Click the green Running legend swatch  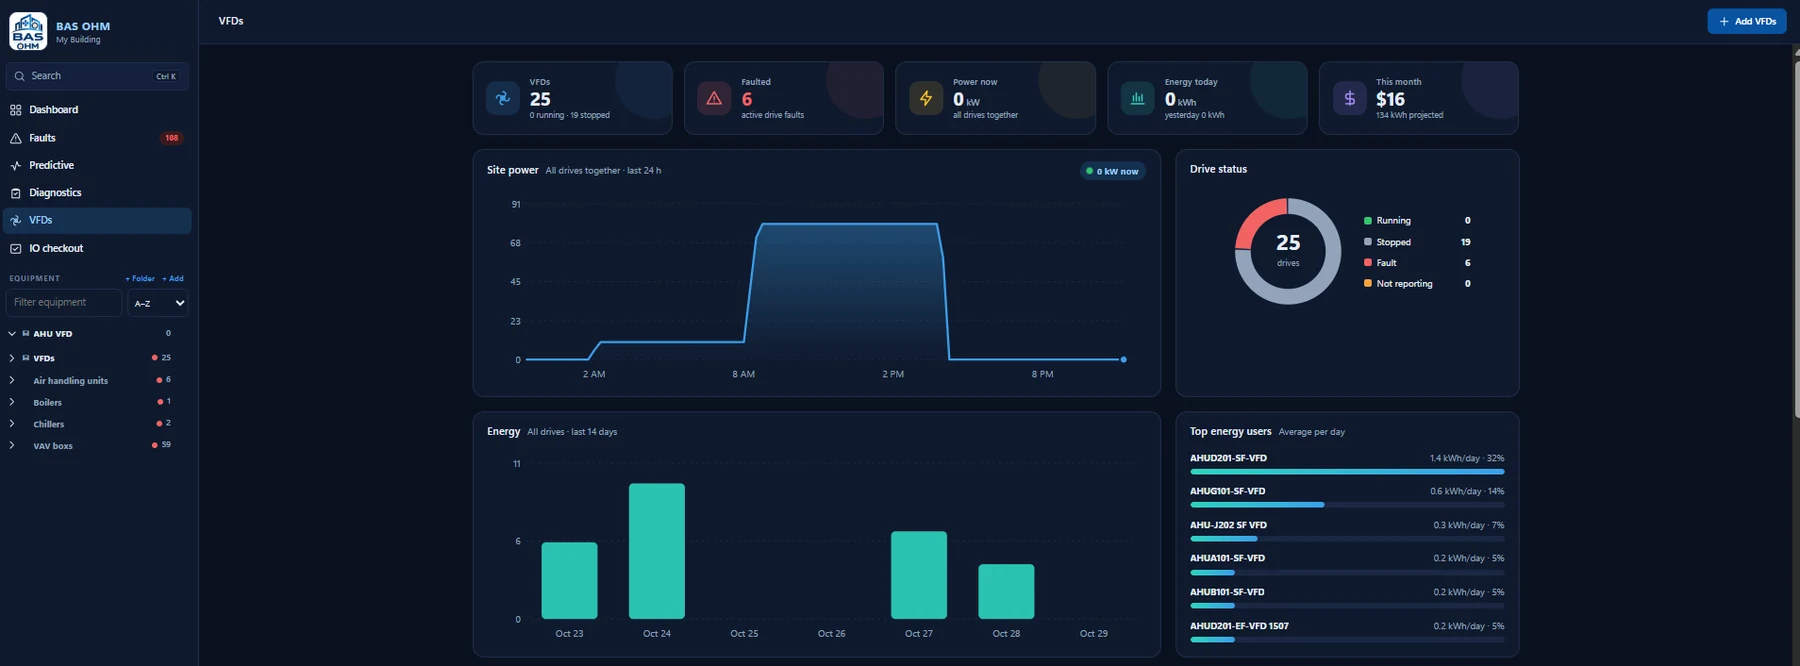pos(1368,221)
